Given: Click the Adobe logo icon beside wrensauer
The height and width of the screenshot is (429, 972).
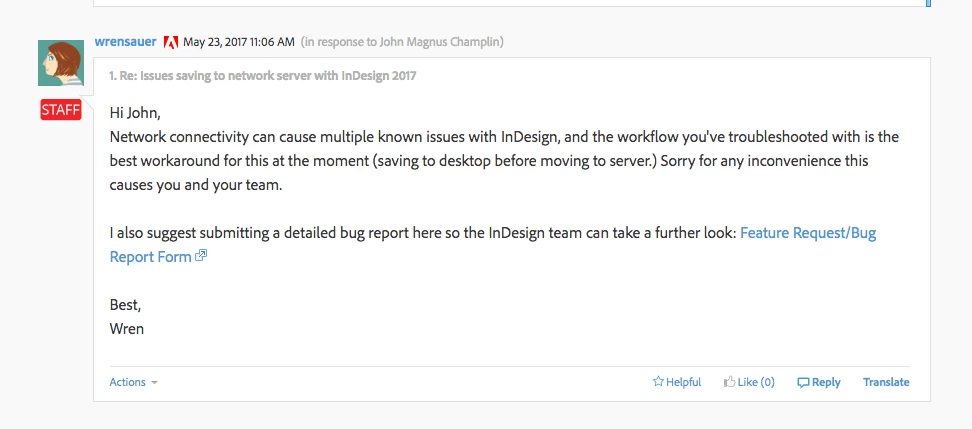Looking at the screenshot, I should pyautogui.click(x=170, y=42).
